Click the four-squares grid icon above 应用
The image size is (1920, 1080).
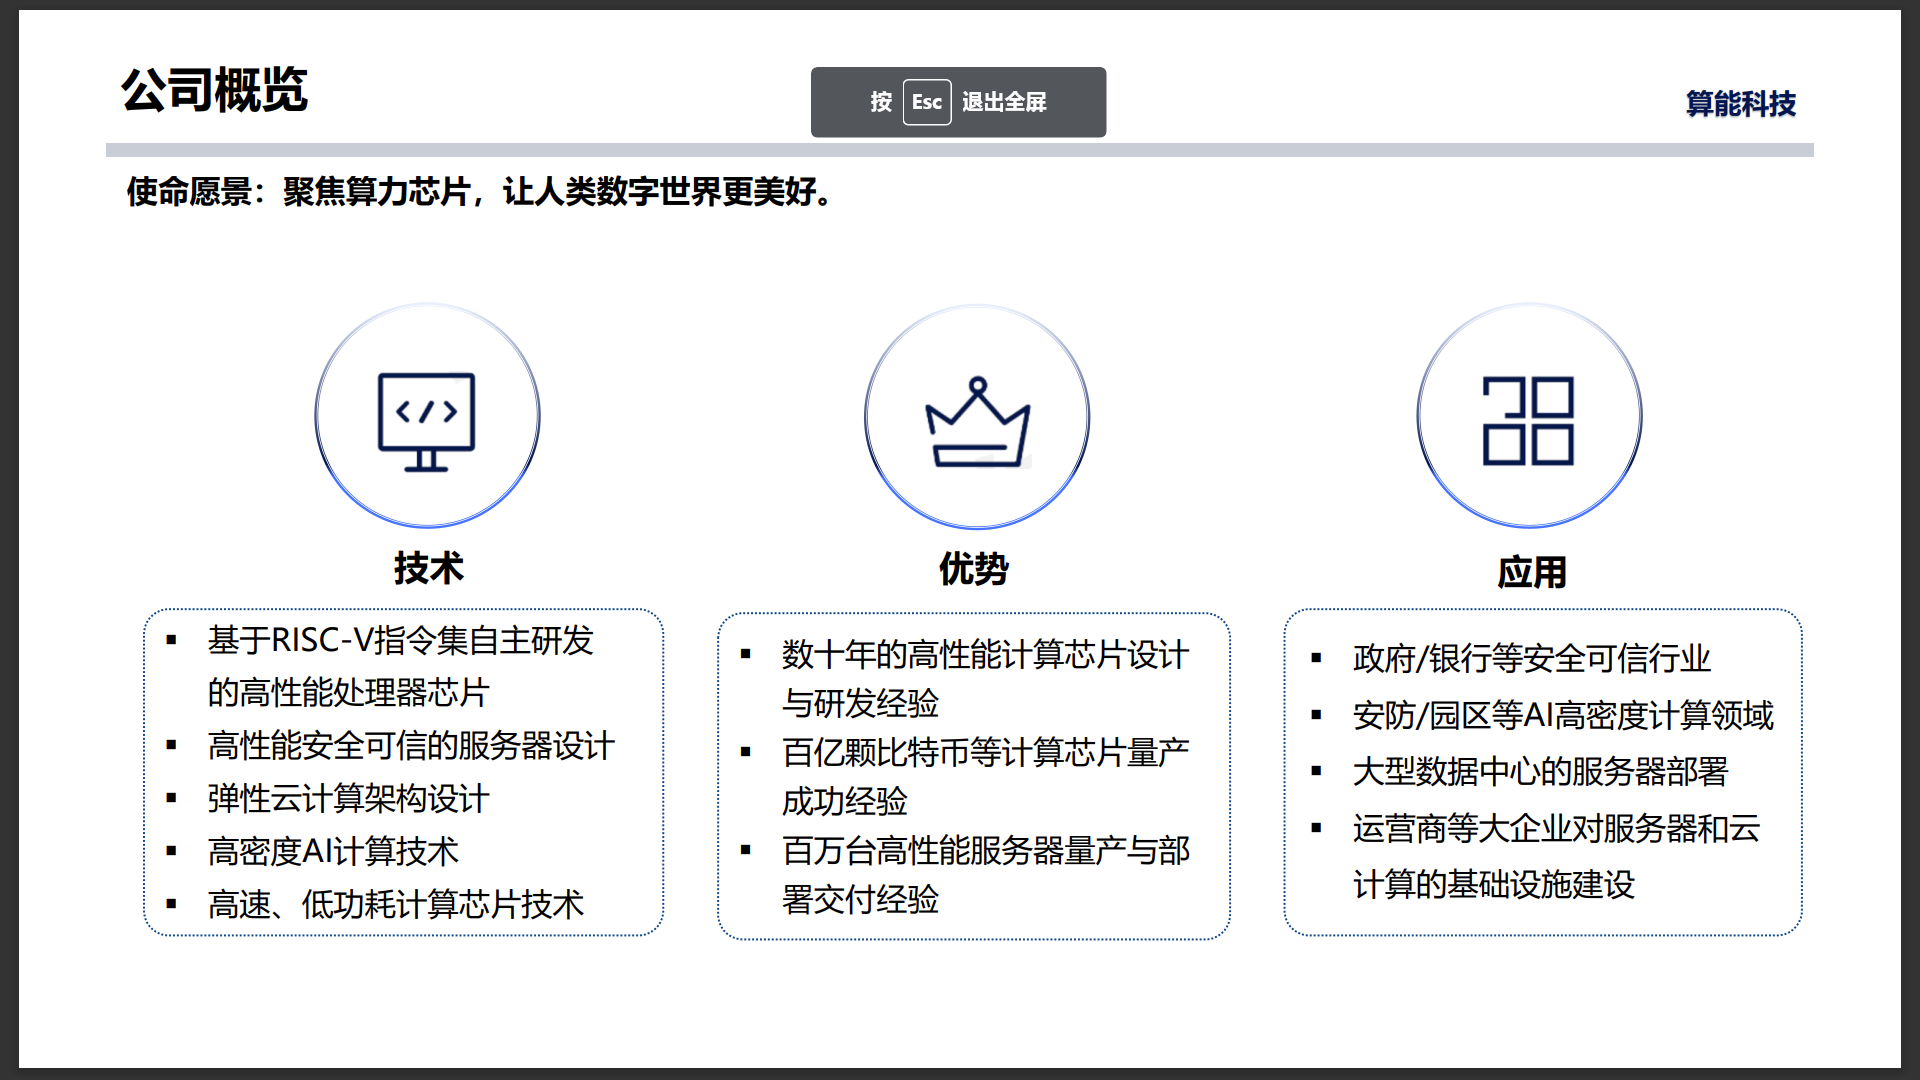coord(1528,421)
